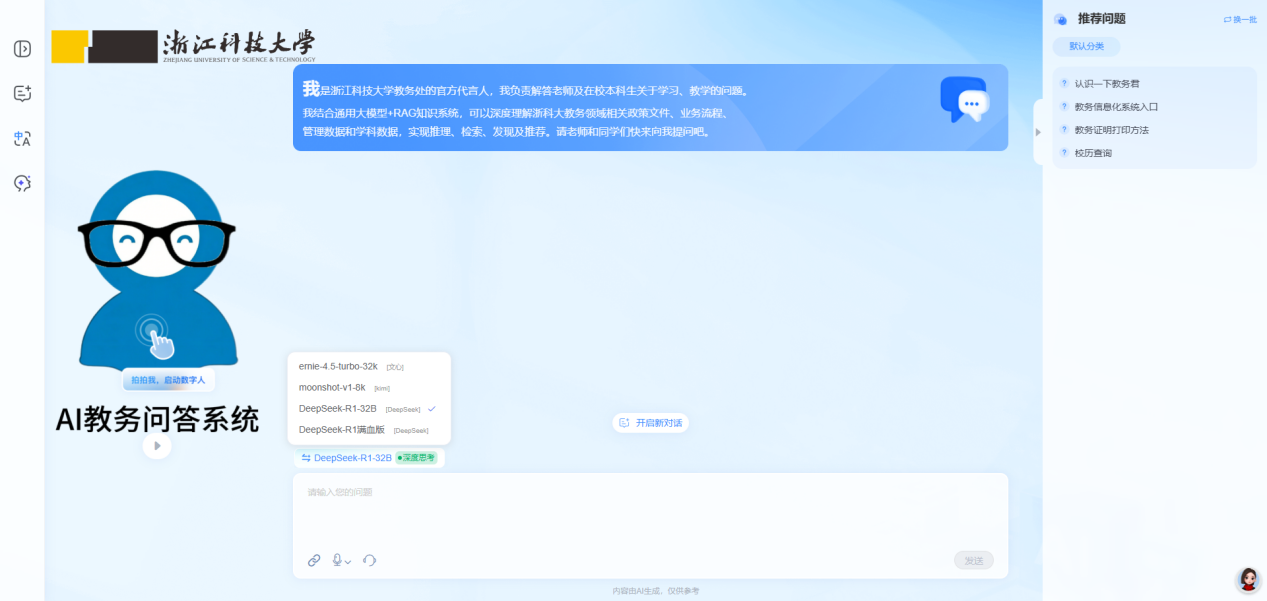
Task: Open the Chinese-English translation icon
Action: (22, 139)
